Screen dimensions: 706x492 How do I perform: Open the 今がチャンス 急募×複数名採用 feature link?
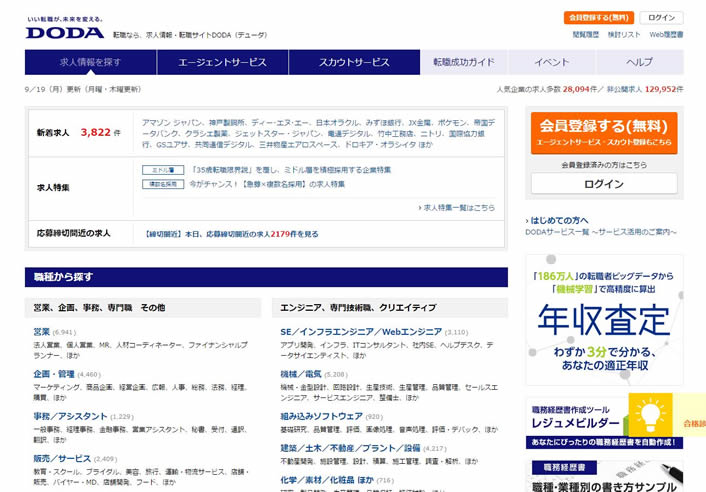pos(267,184)
